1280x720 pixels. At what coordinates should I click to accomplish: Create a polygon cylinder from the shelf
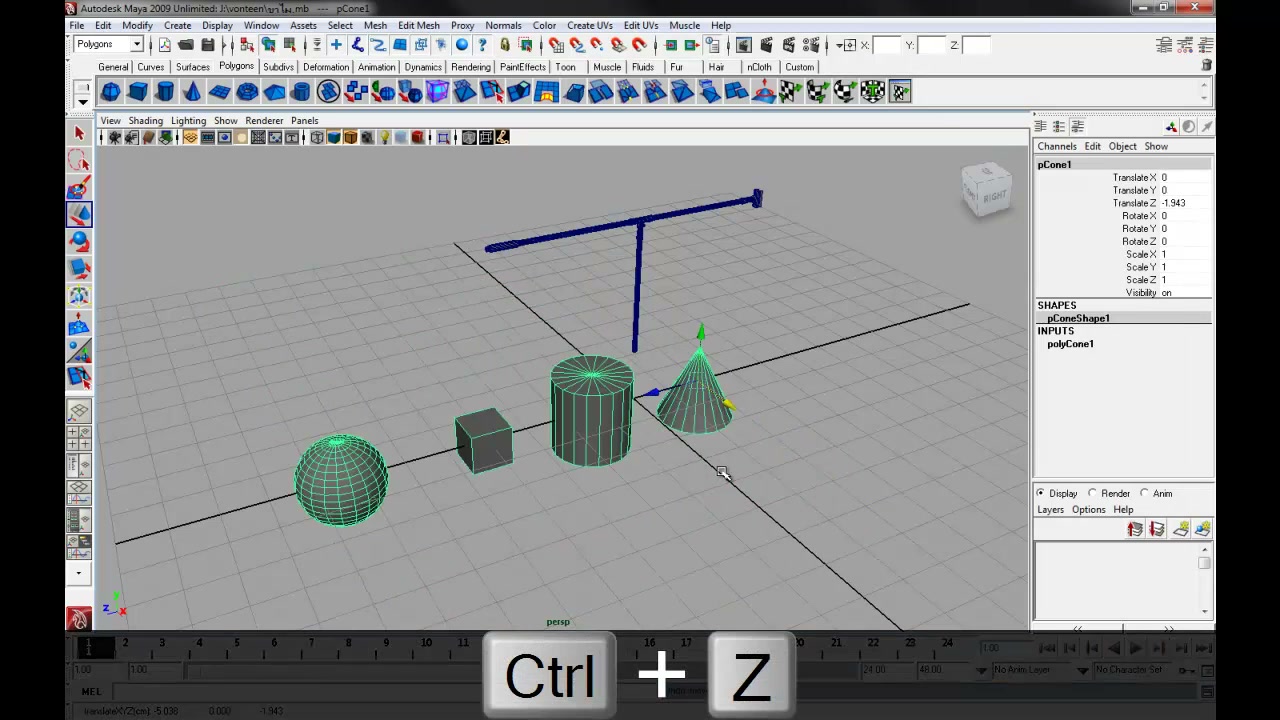[165, 92]
